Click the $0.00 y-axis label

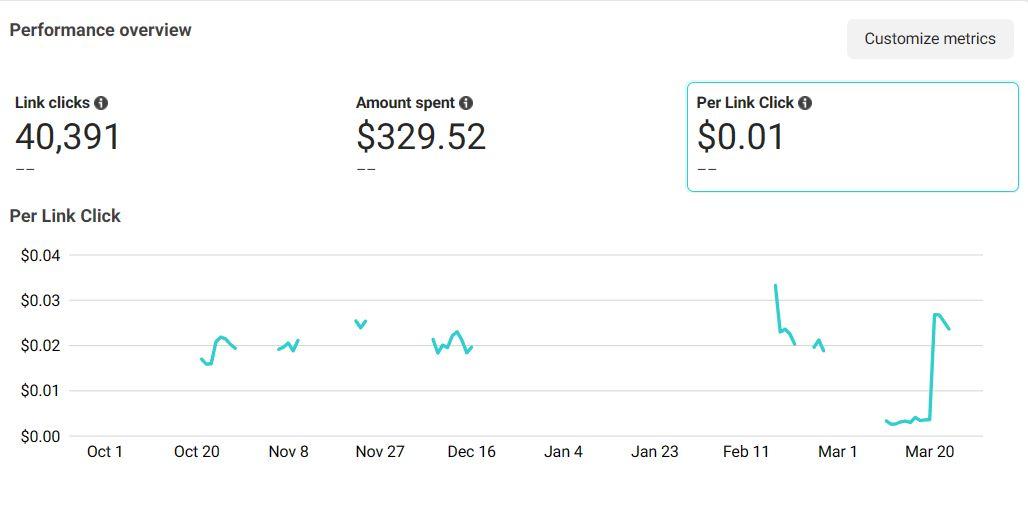[41, 437]
